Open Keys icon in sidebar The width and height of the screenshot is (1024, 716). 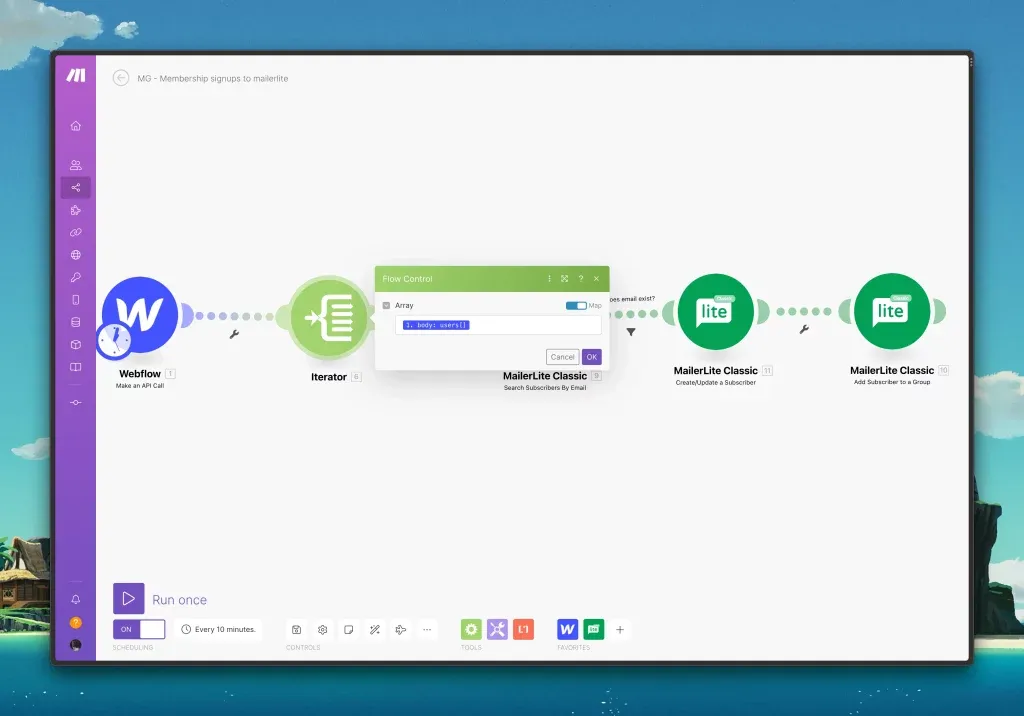(x=76, y=277)
